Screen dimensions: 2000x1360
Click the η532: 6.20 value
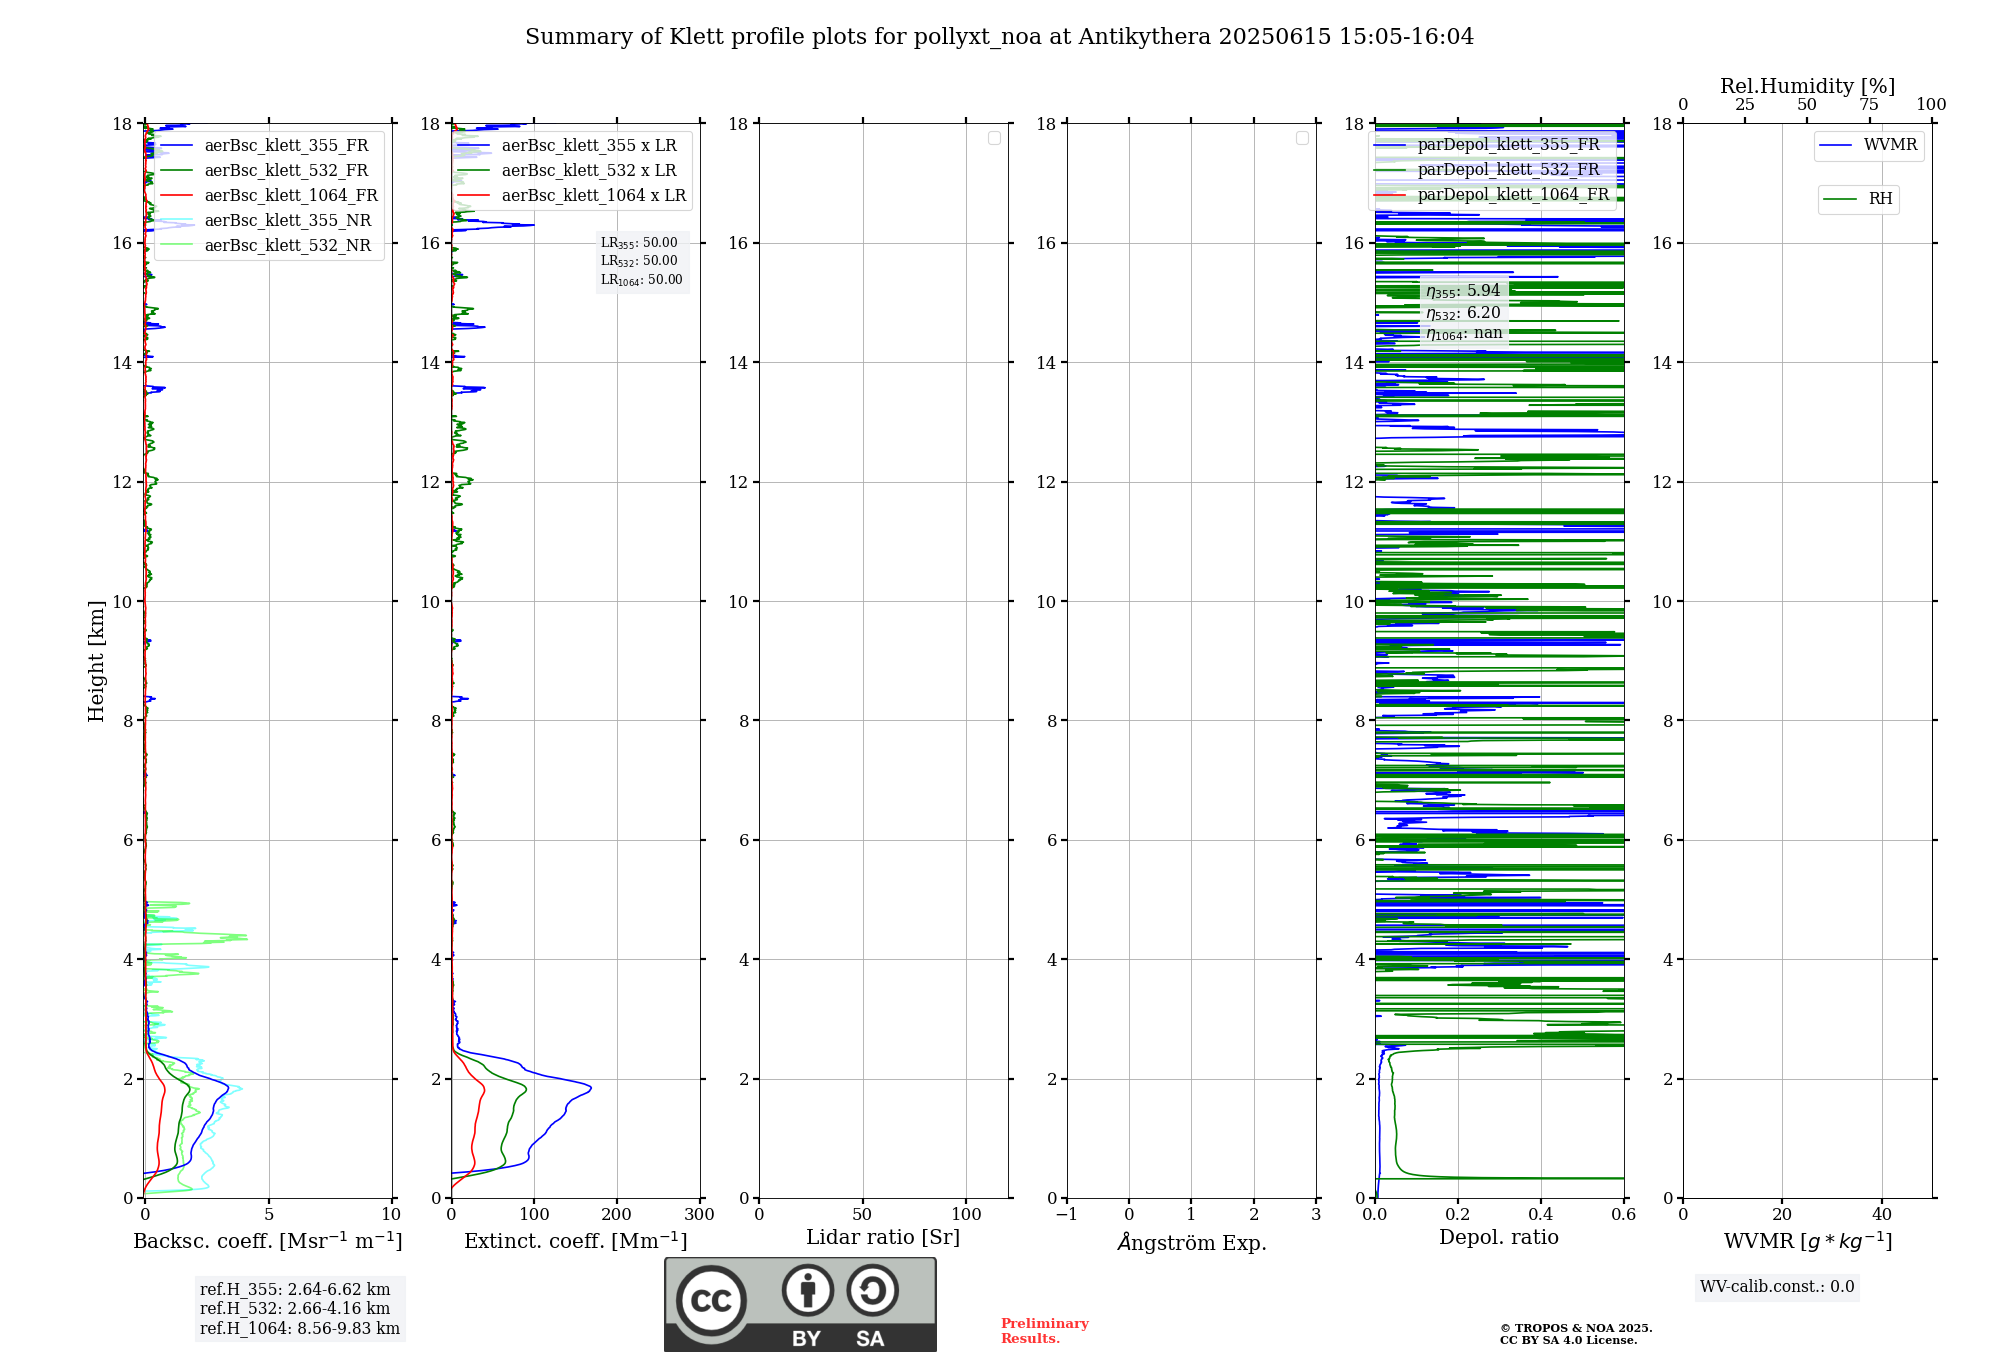[1463, 313]
